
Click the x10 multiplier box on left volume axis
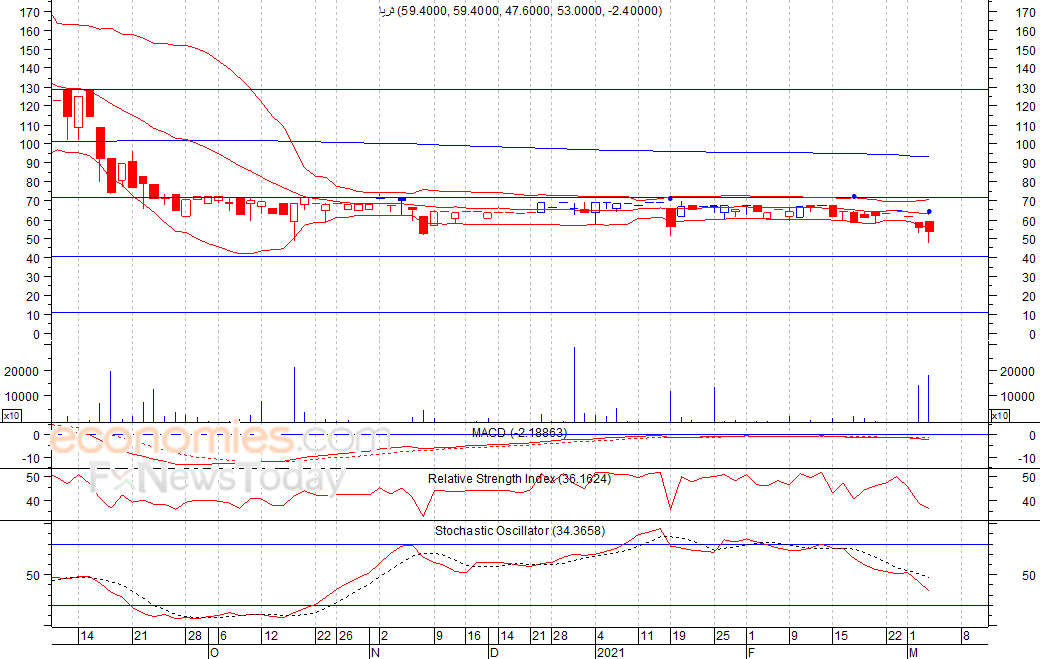click(11, 416)
